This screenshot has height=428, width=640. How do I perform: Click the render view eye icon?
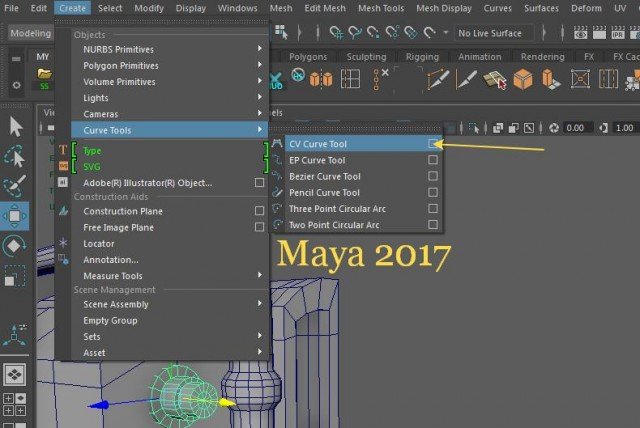pyautogui.click(x=580, y=33)
